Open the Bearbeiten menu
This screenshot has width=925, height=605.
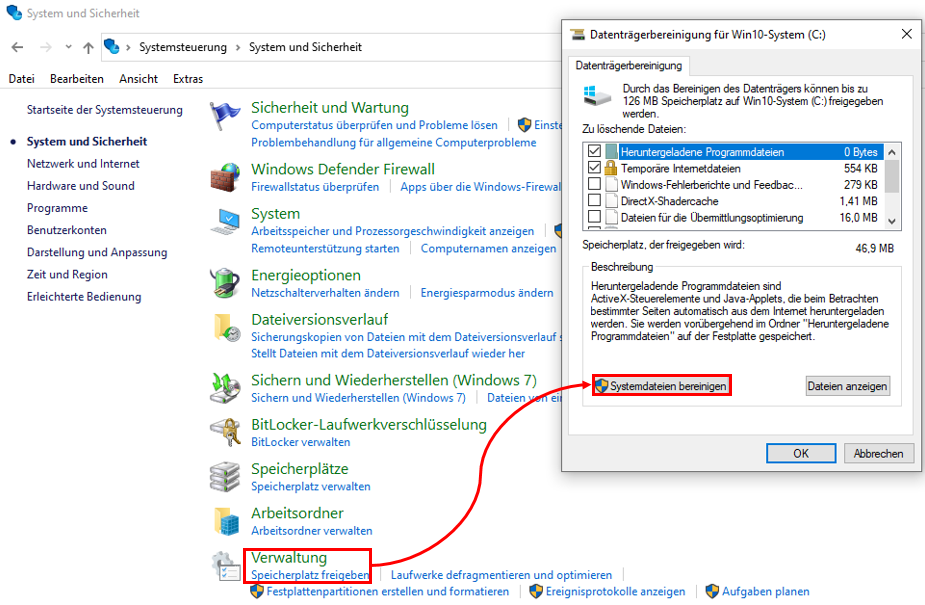click(77, 78)
